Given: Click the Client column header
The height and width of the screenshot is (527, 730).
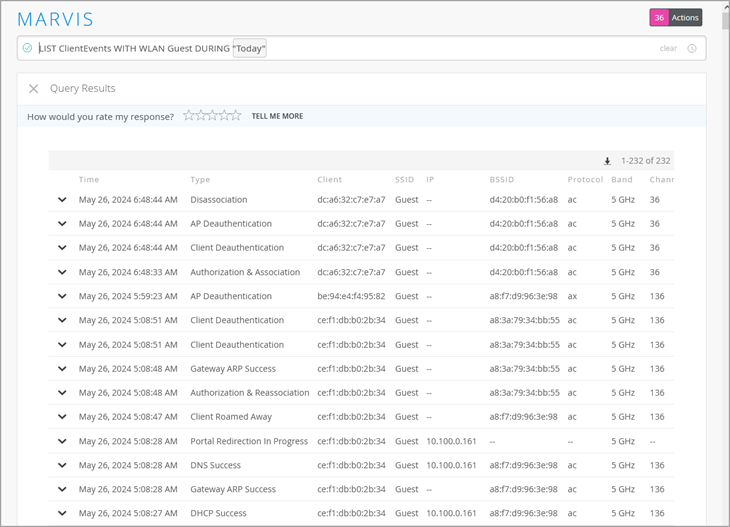Looking at the screenshot, I should [329, 180].
